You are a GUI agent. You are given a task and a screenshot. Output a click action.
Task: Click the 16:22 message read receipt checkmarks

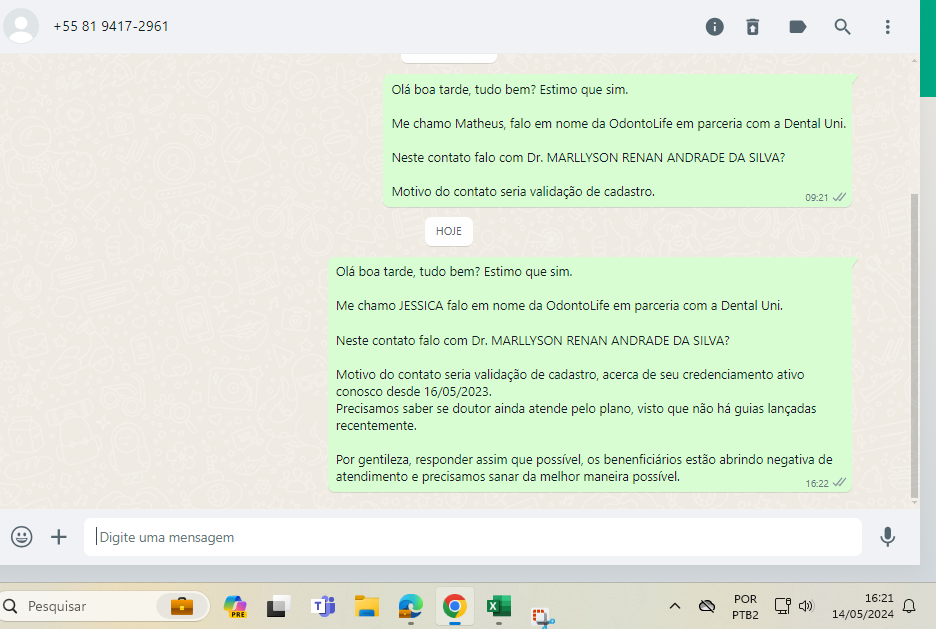(x=839, y=483)
